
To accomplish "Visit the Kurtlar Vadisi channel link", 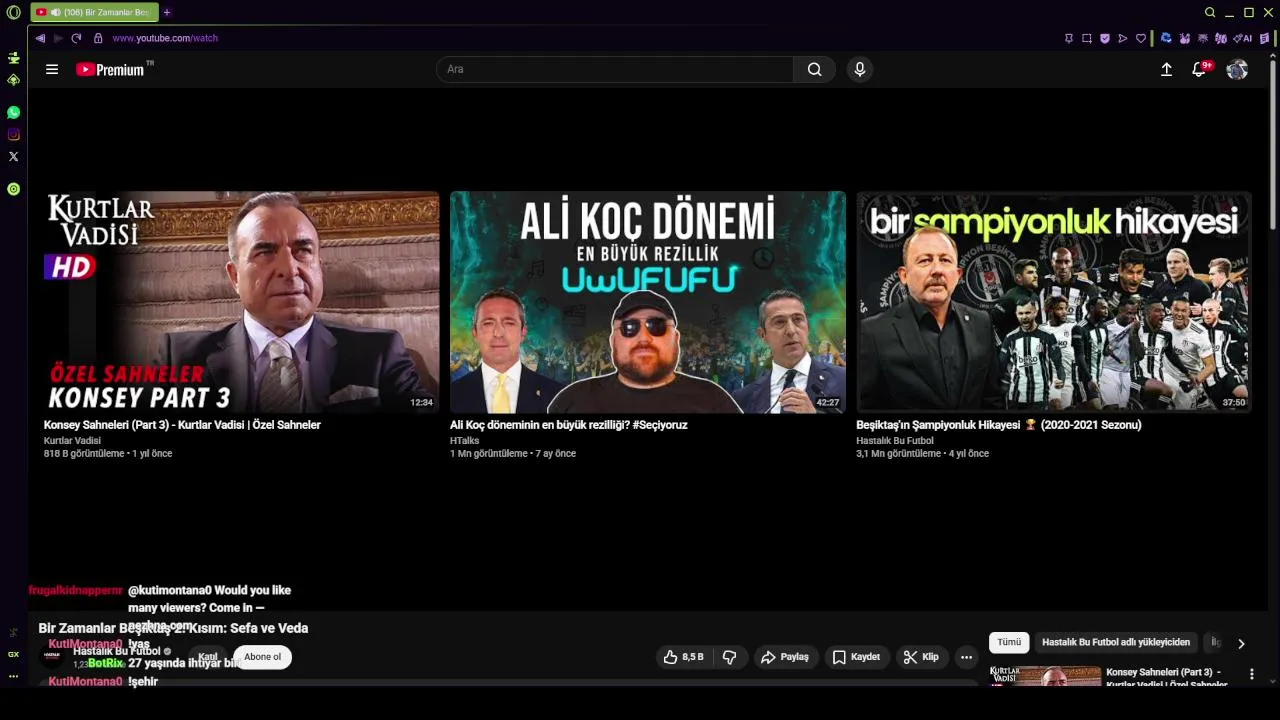I will point(72,441).
